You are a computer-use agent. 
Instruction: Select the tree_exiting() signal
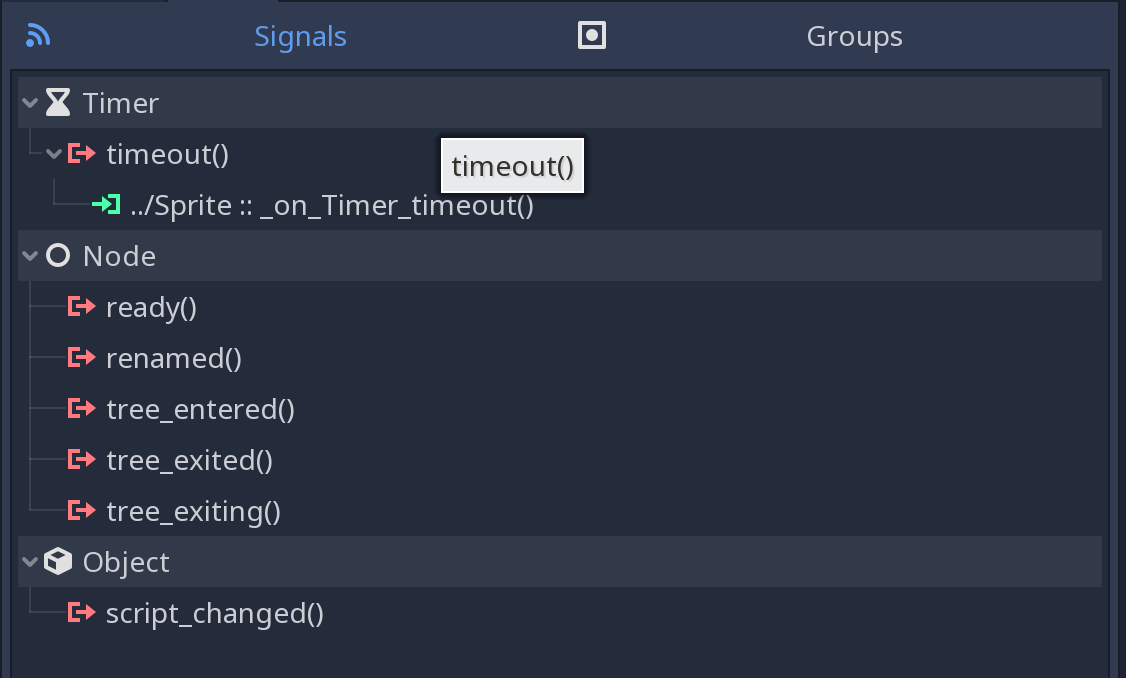pyautogui.click(x=193, y=510)
